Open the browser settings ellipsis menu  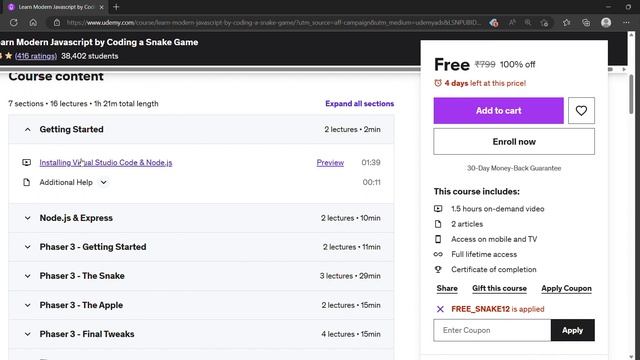(626, 22)
